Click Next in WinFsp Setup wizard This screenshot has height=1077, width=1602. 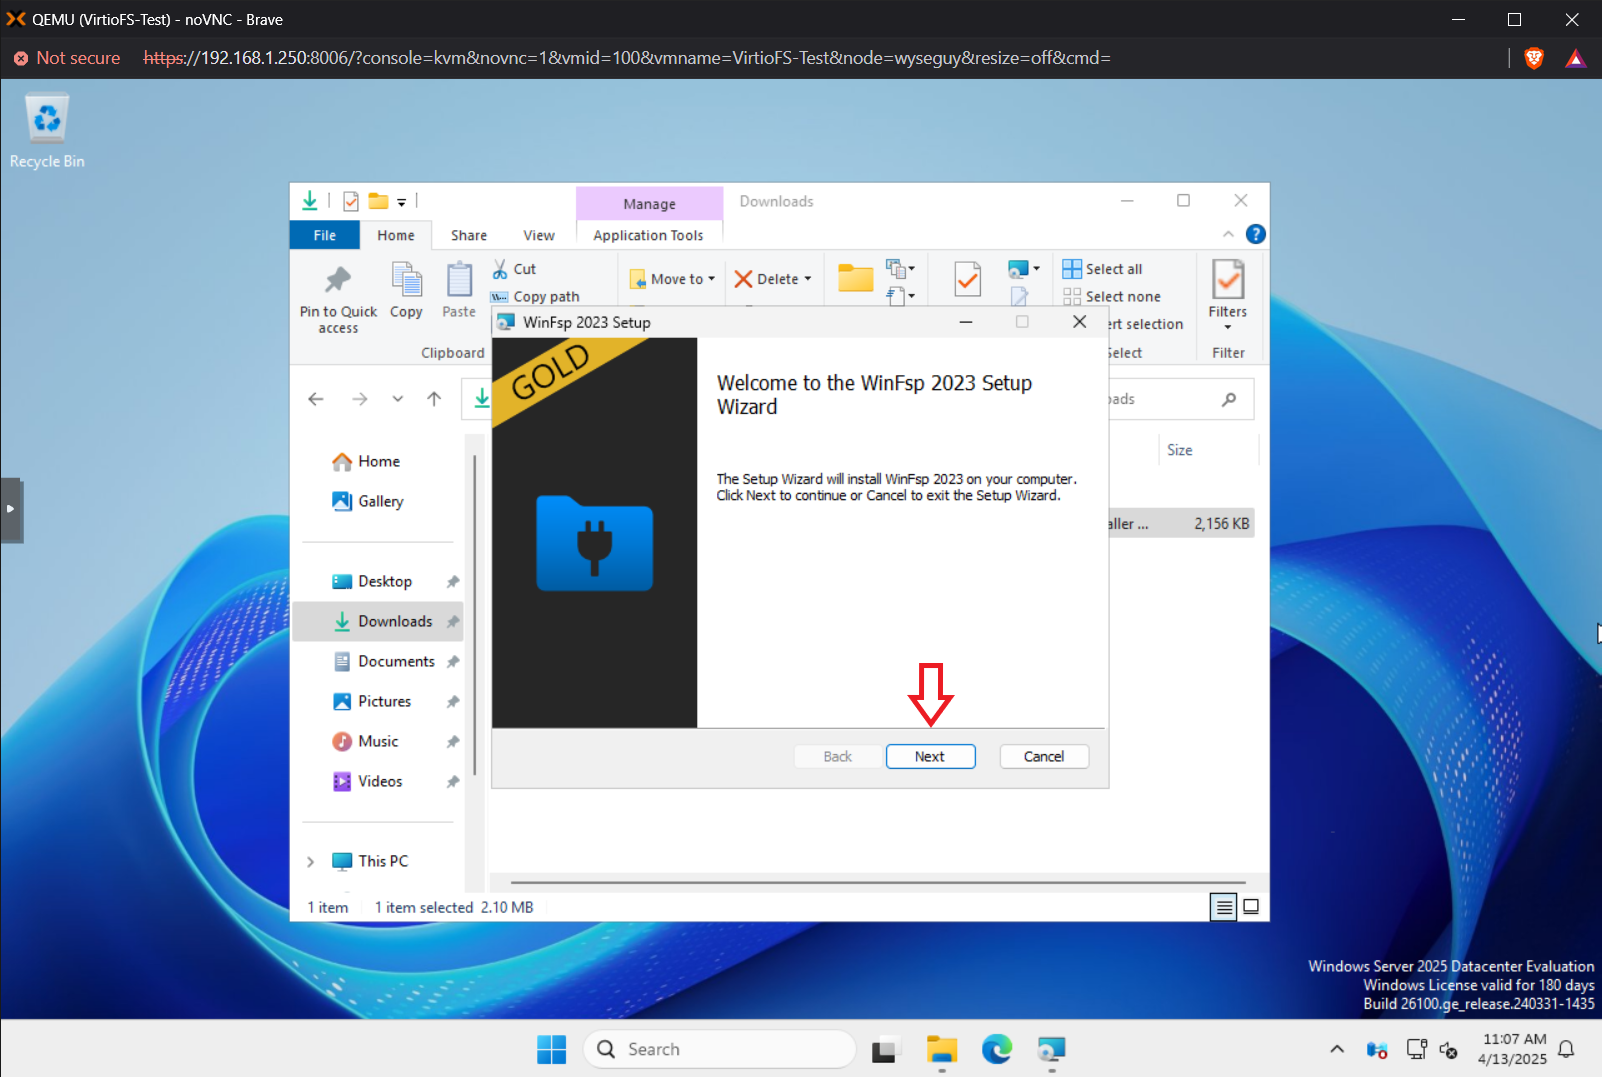pyautogui.click(x=930, y=756)
